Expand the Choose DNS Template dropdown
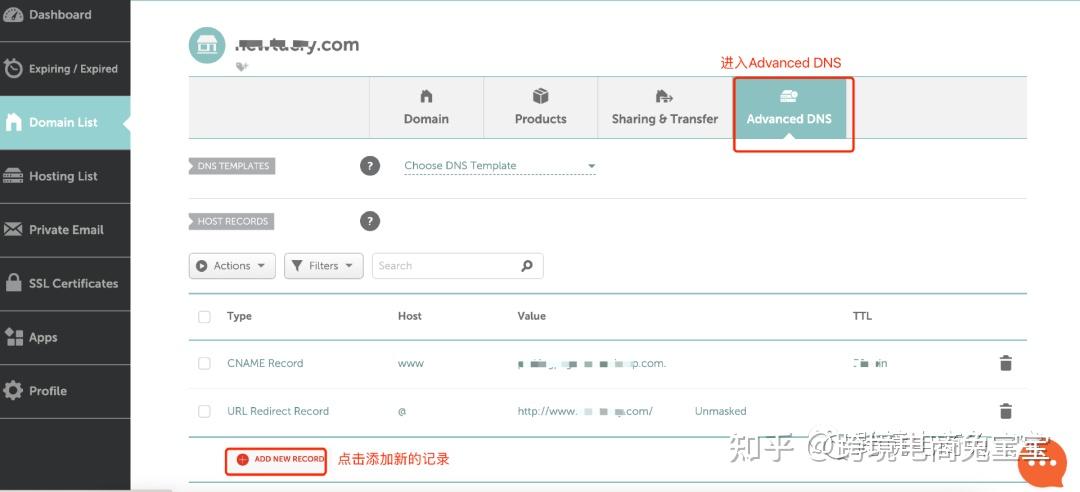The width and height of the screenshot is (1080, 492). 499,166
